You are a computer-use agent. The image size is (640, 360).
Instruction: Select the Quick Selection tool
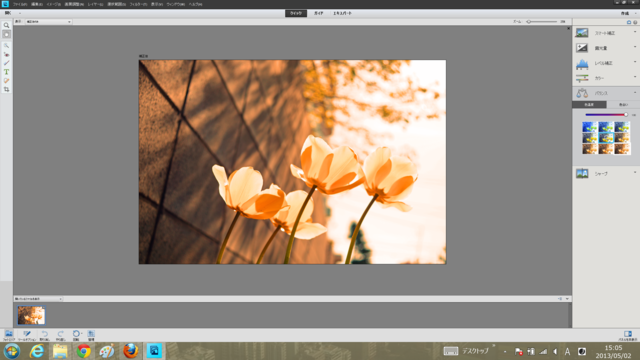6,46
